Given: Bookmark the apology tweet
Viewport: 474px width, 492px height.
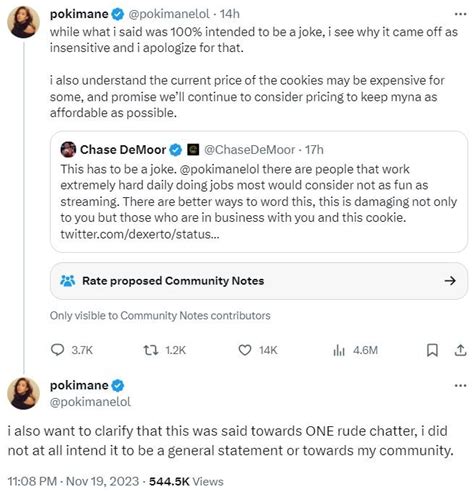Looking at the screenshot, I should pos(432,350).
